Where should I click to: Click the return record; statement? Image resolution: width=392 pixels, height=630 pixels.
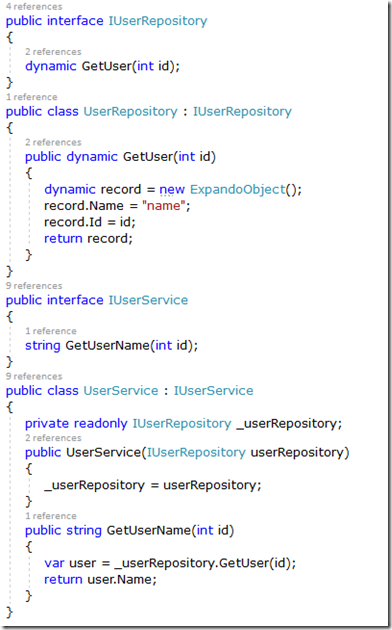tap(88, 239)
